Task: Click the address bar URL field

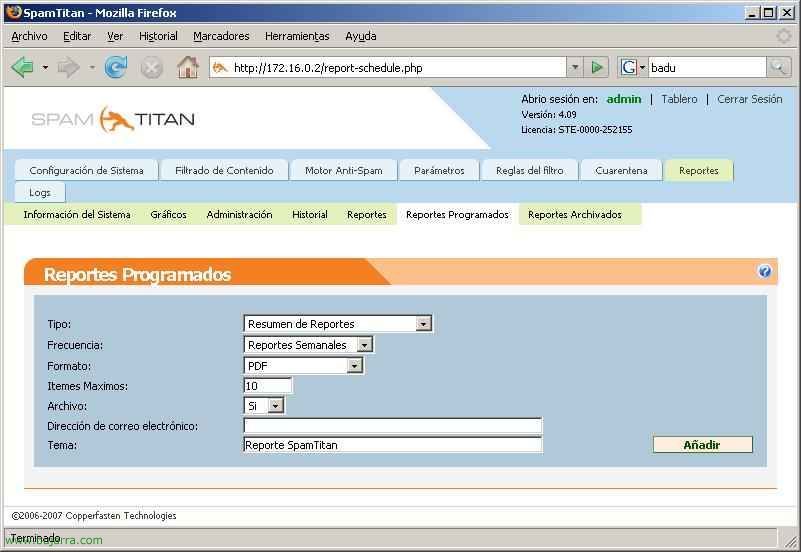Action: tap(388, 67)
